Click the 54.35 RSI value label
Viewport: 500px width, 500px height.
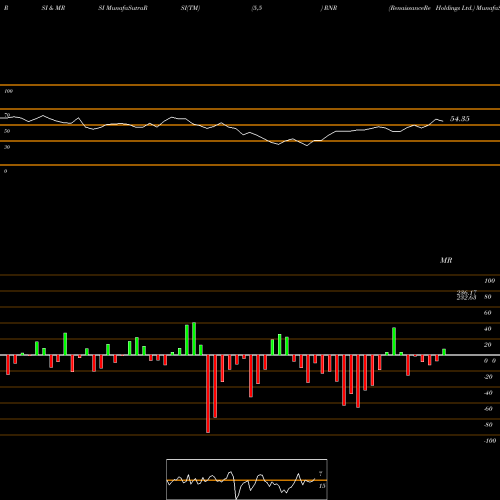click(460, 119)
